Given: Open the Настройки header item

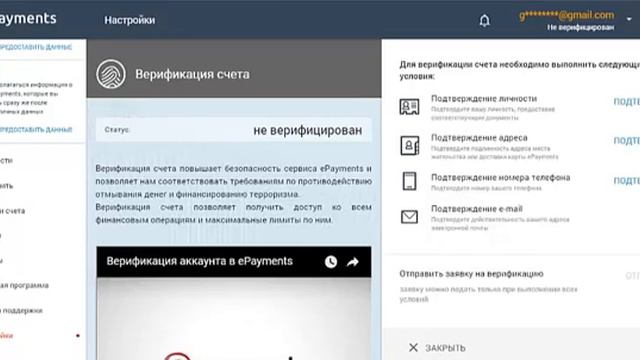Looking at the screenshot, I should pyautogui.click(x=129, y=20).
